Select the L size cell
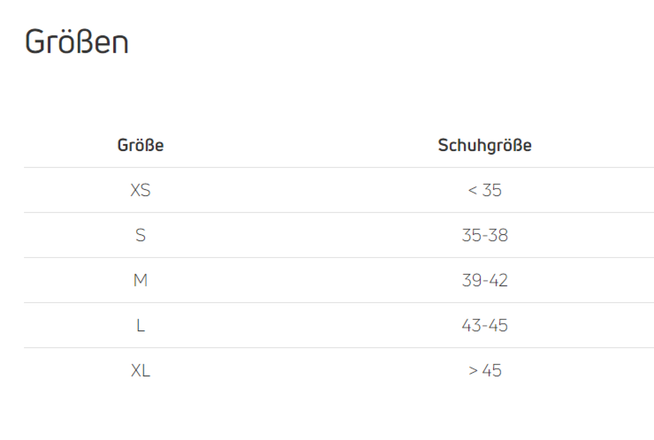This screenshot has width=654, height=440. [x=140, y=325]
